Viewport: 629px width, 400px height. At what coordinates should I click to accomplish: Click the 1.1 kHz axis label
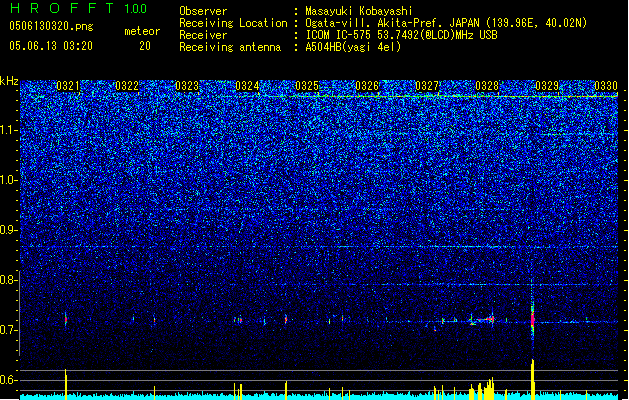8,130
